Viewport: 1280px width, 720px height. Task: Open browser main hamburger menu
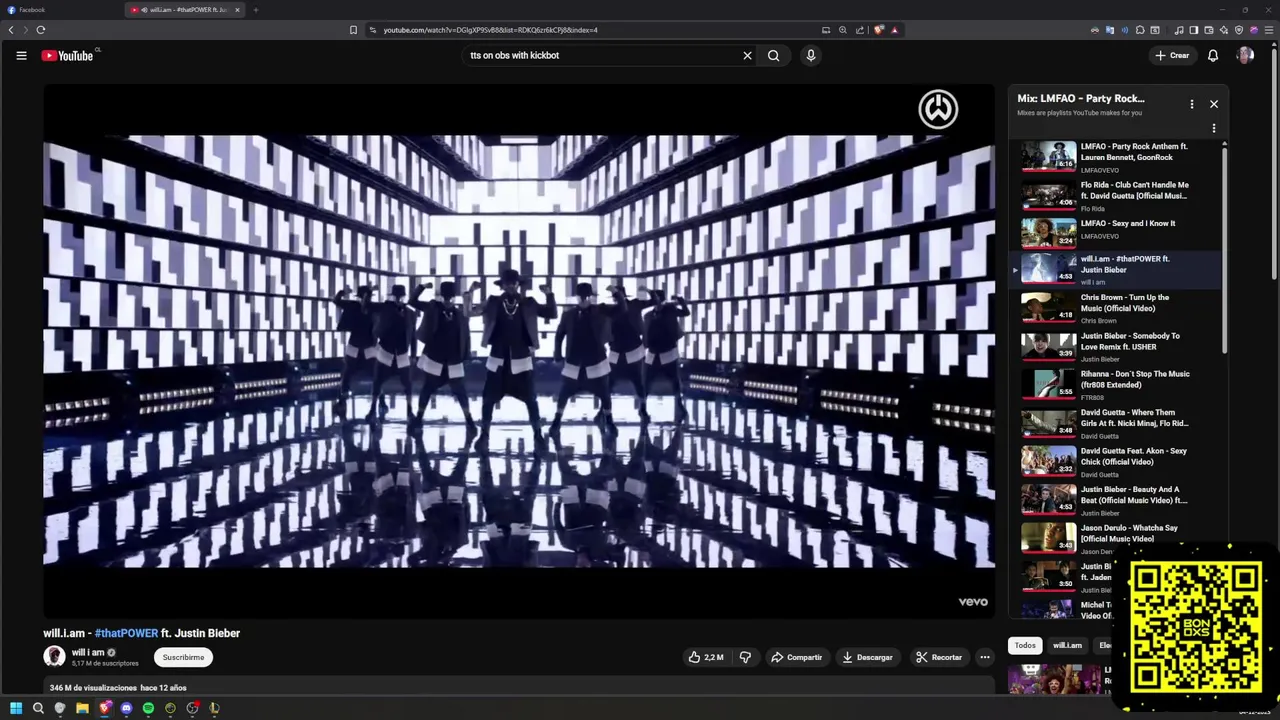[1269, 30]
